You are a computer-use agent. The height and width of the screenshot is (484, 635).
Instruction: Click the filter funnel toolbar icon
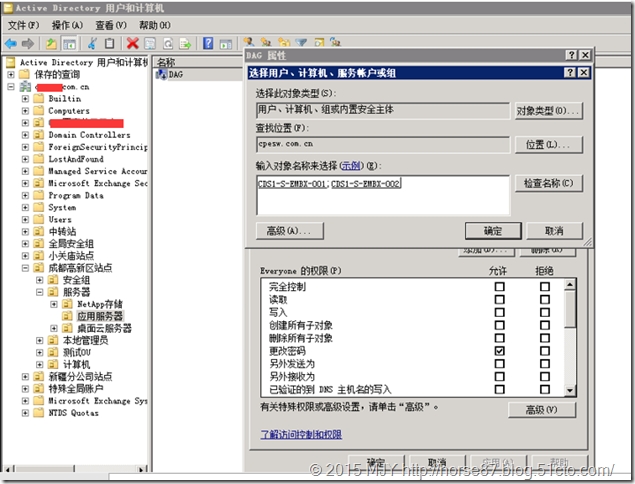(301, 44)
